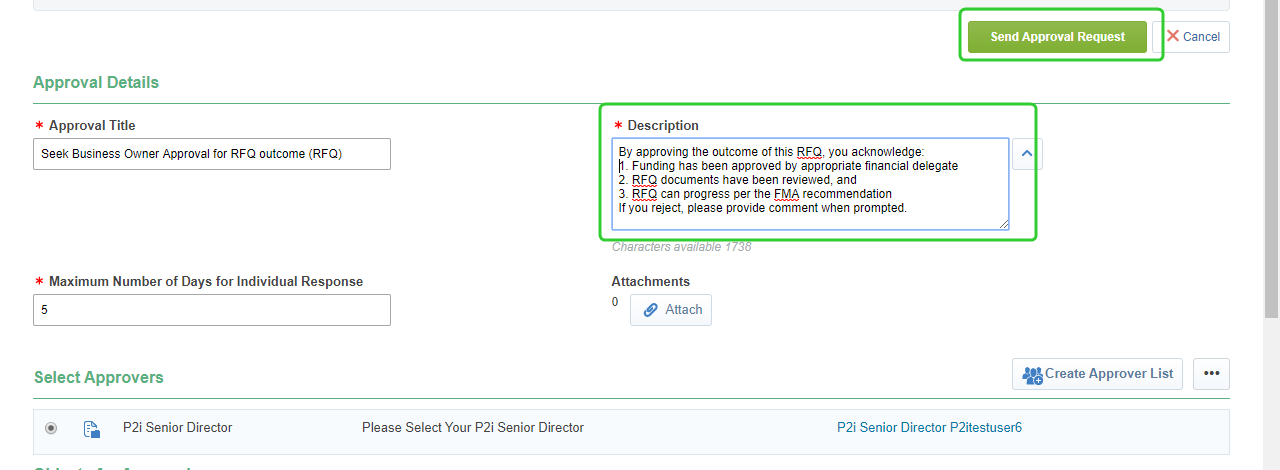The image size is (1280, 470).
Task: Click the Create Approver List people icon
Action: (x=1033, y=375)
